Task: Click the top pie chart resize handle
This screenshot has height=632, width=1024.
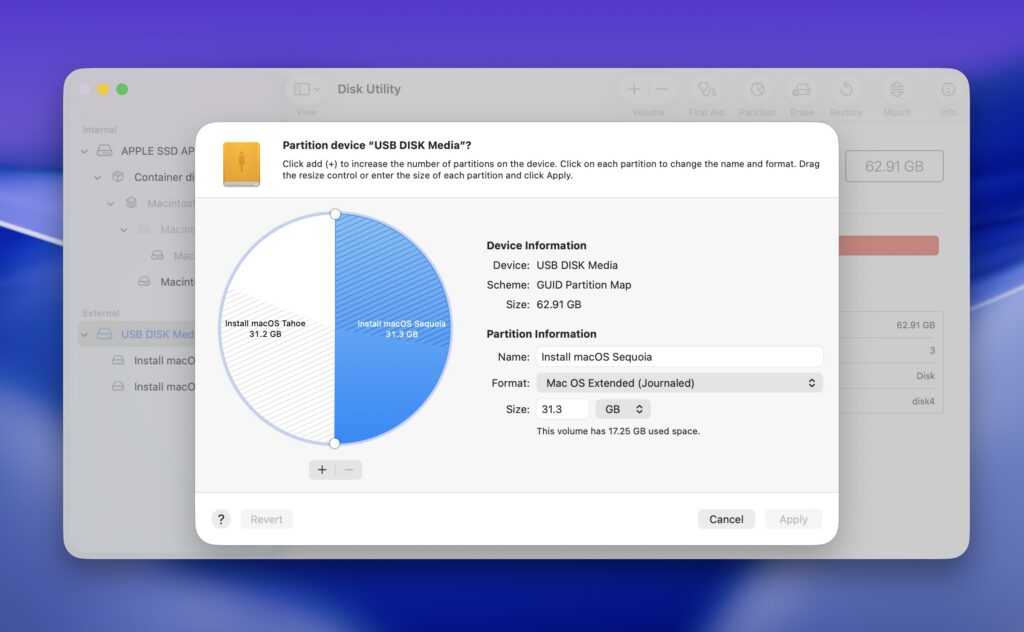Action: point(335,214)
